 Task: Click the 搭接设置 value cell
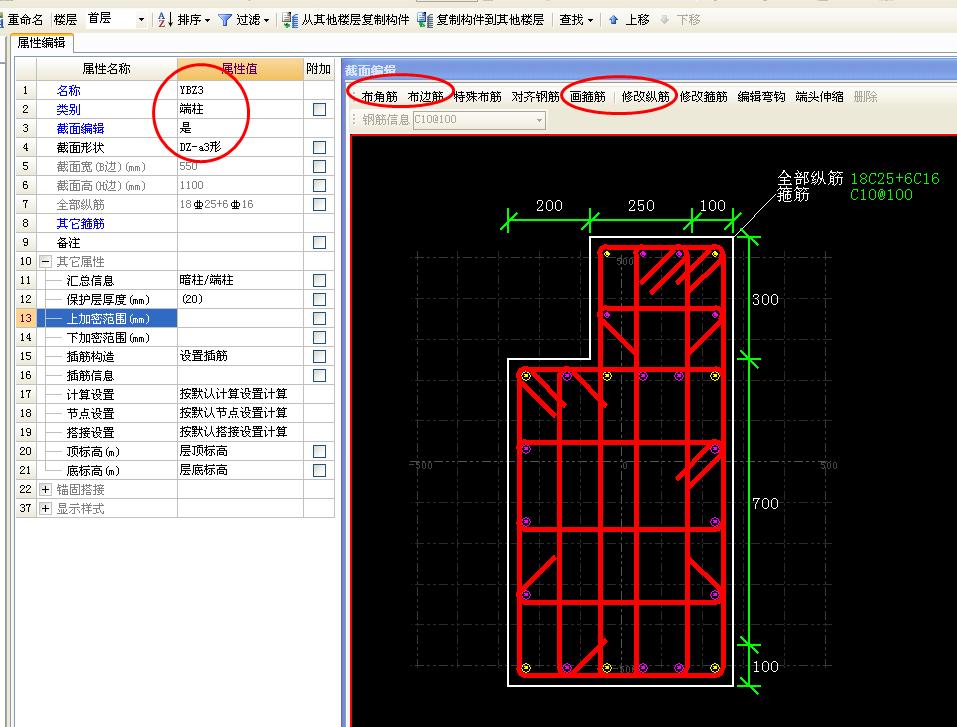(240, 432)
